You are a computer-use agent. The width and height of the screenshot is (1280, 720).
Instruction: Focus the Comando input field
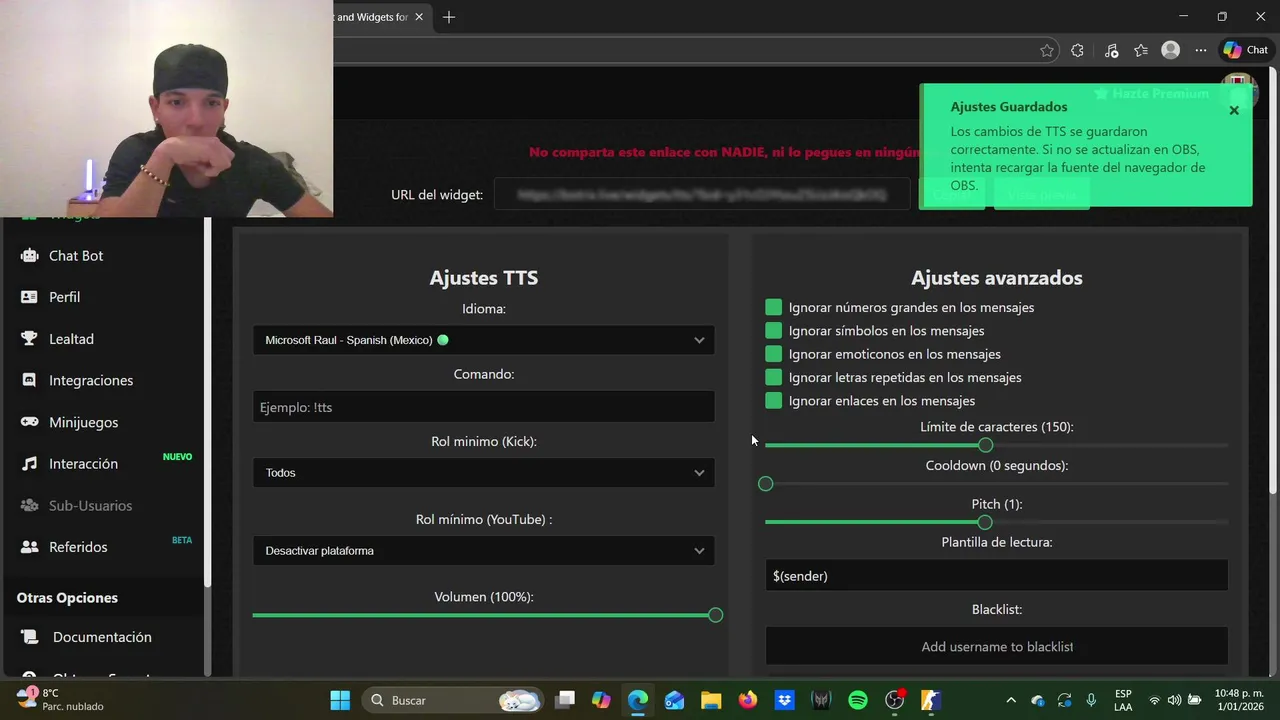[484, 407]
